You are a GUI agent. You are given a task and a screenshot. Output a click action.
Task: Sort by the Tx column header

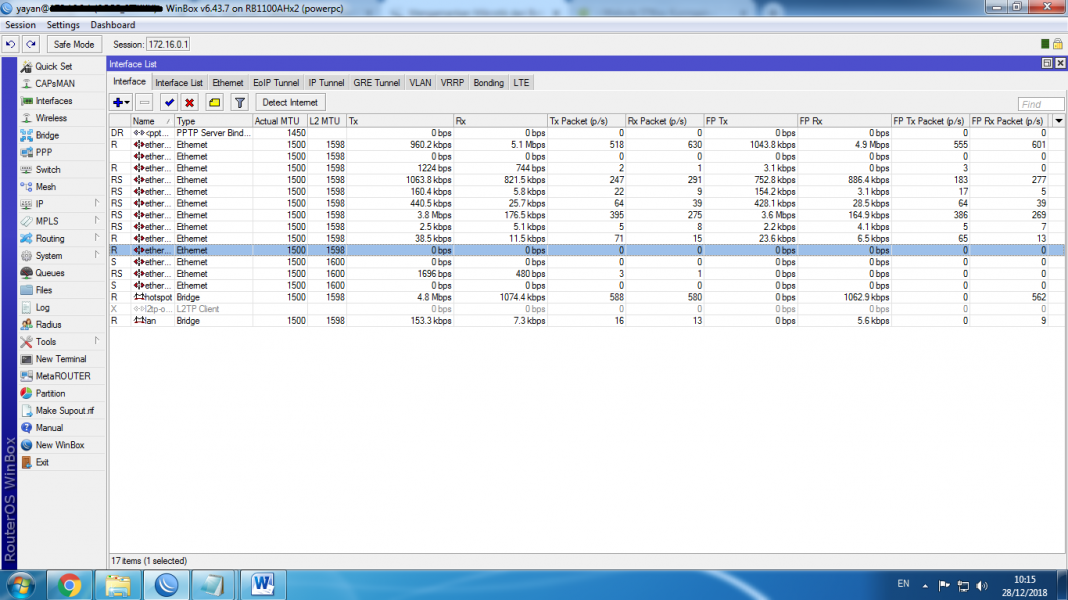(400, 121)
